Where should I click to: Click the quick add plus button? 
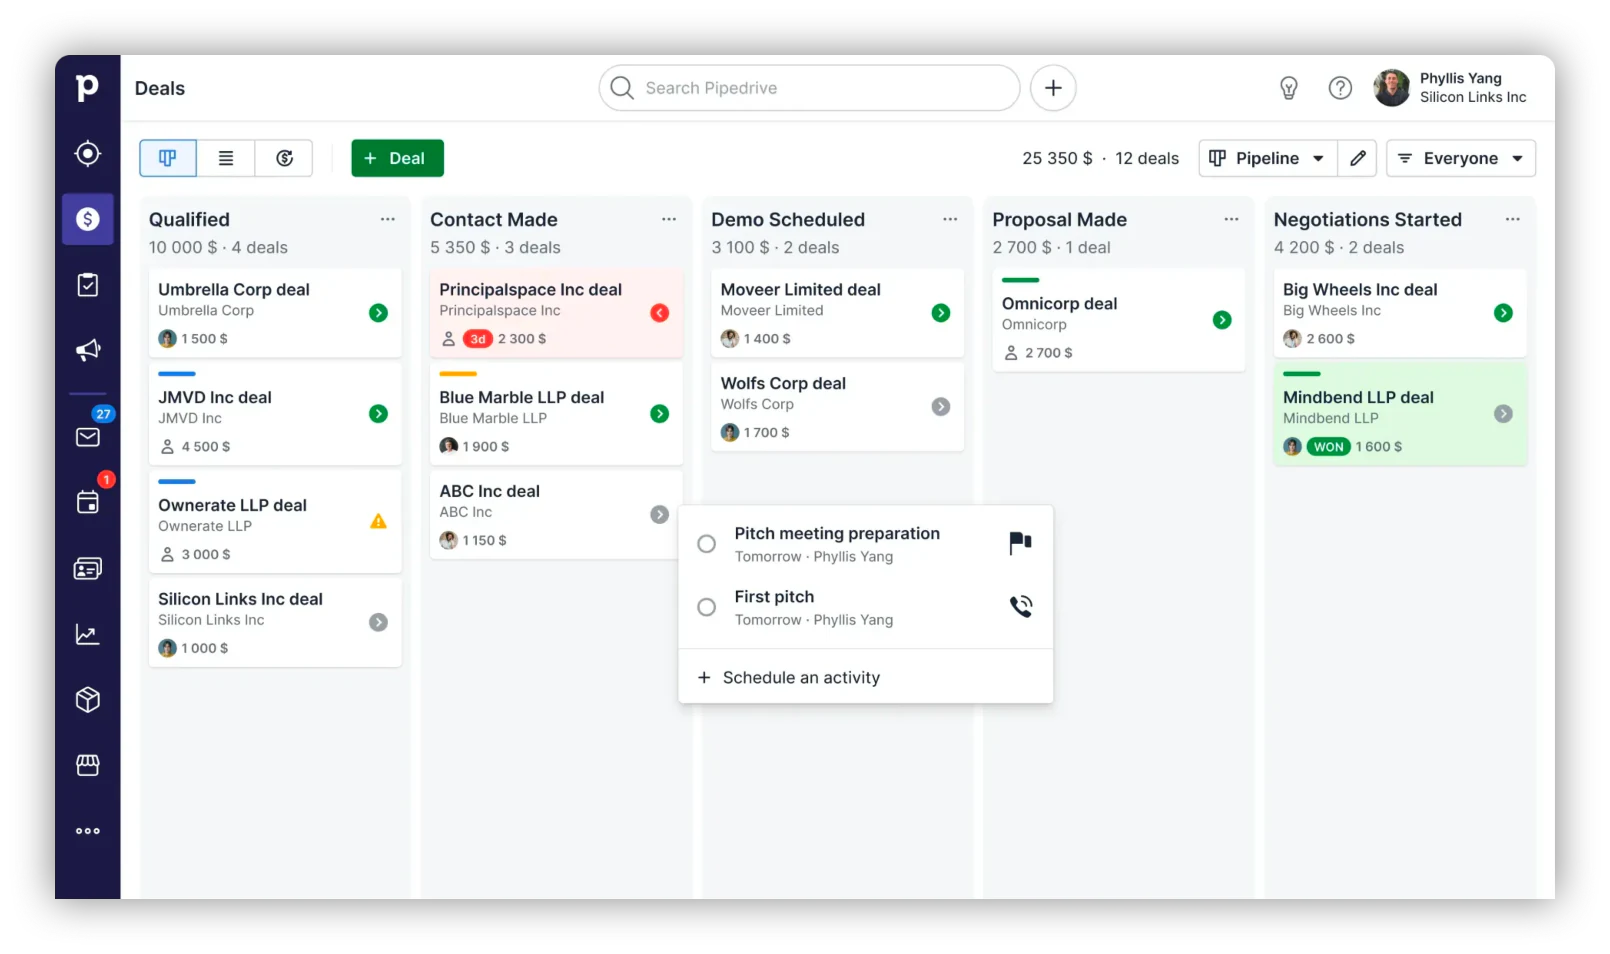[1053, 88]
